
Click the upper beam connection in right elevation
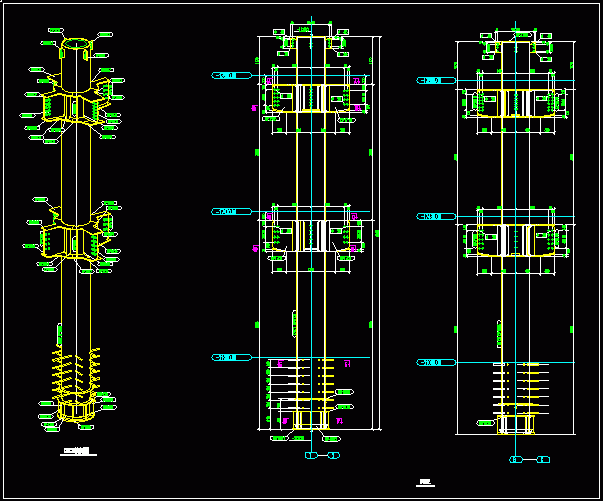tap(517, 104)
